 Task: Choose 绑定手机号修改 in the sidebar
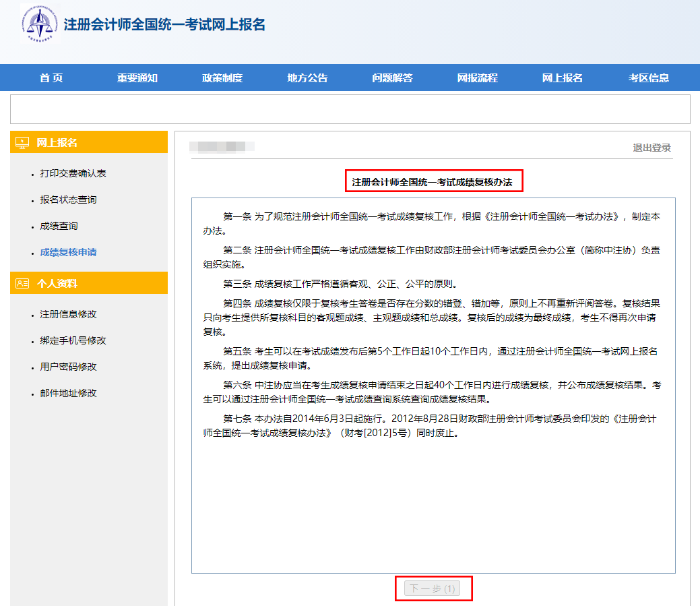coord(73,341)
